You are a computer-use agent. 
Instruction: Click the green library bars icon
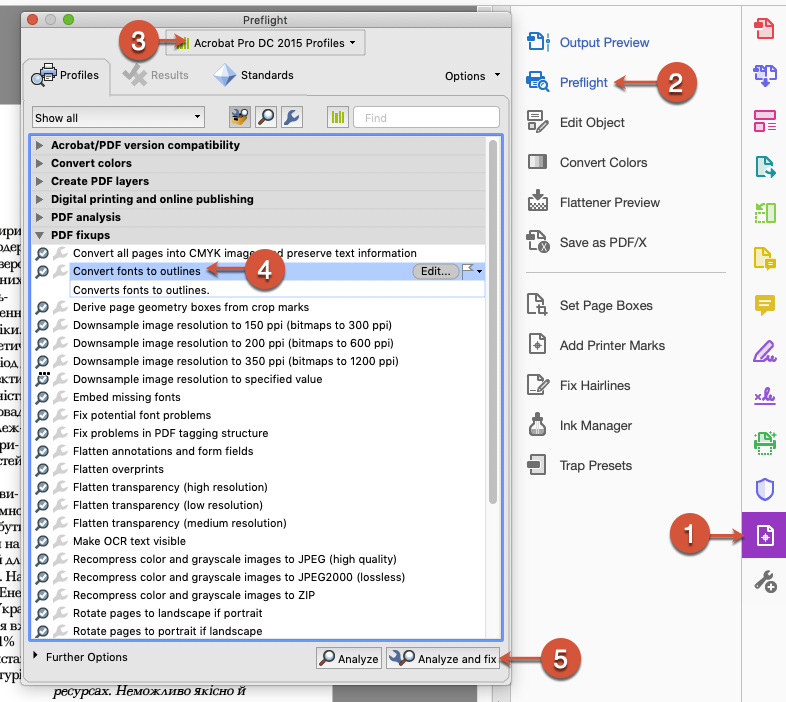[x=338, y=118]
